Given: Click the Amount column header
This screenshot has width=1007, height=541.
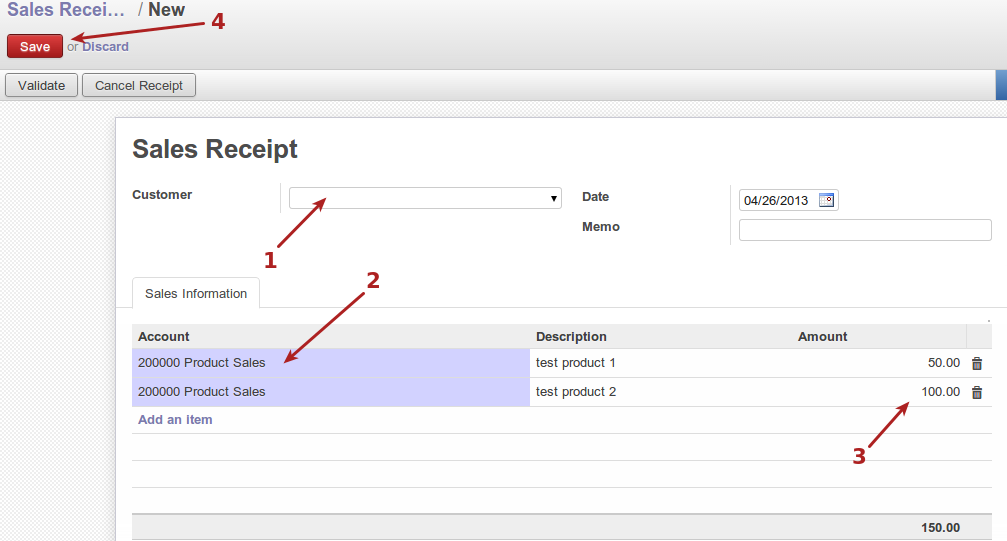Looking at the screenshot, I should (823, 337).
